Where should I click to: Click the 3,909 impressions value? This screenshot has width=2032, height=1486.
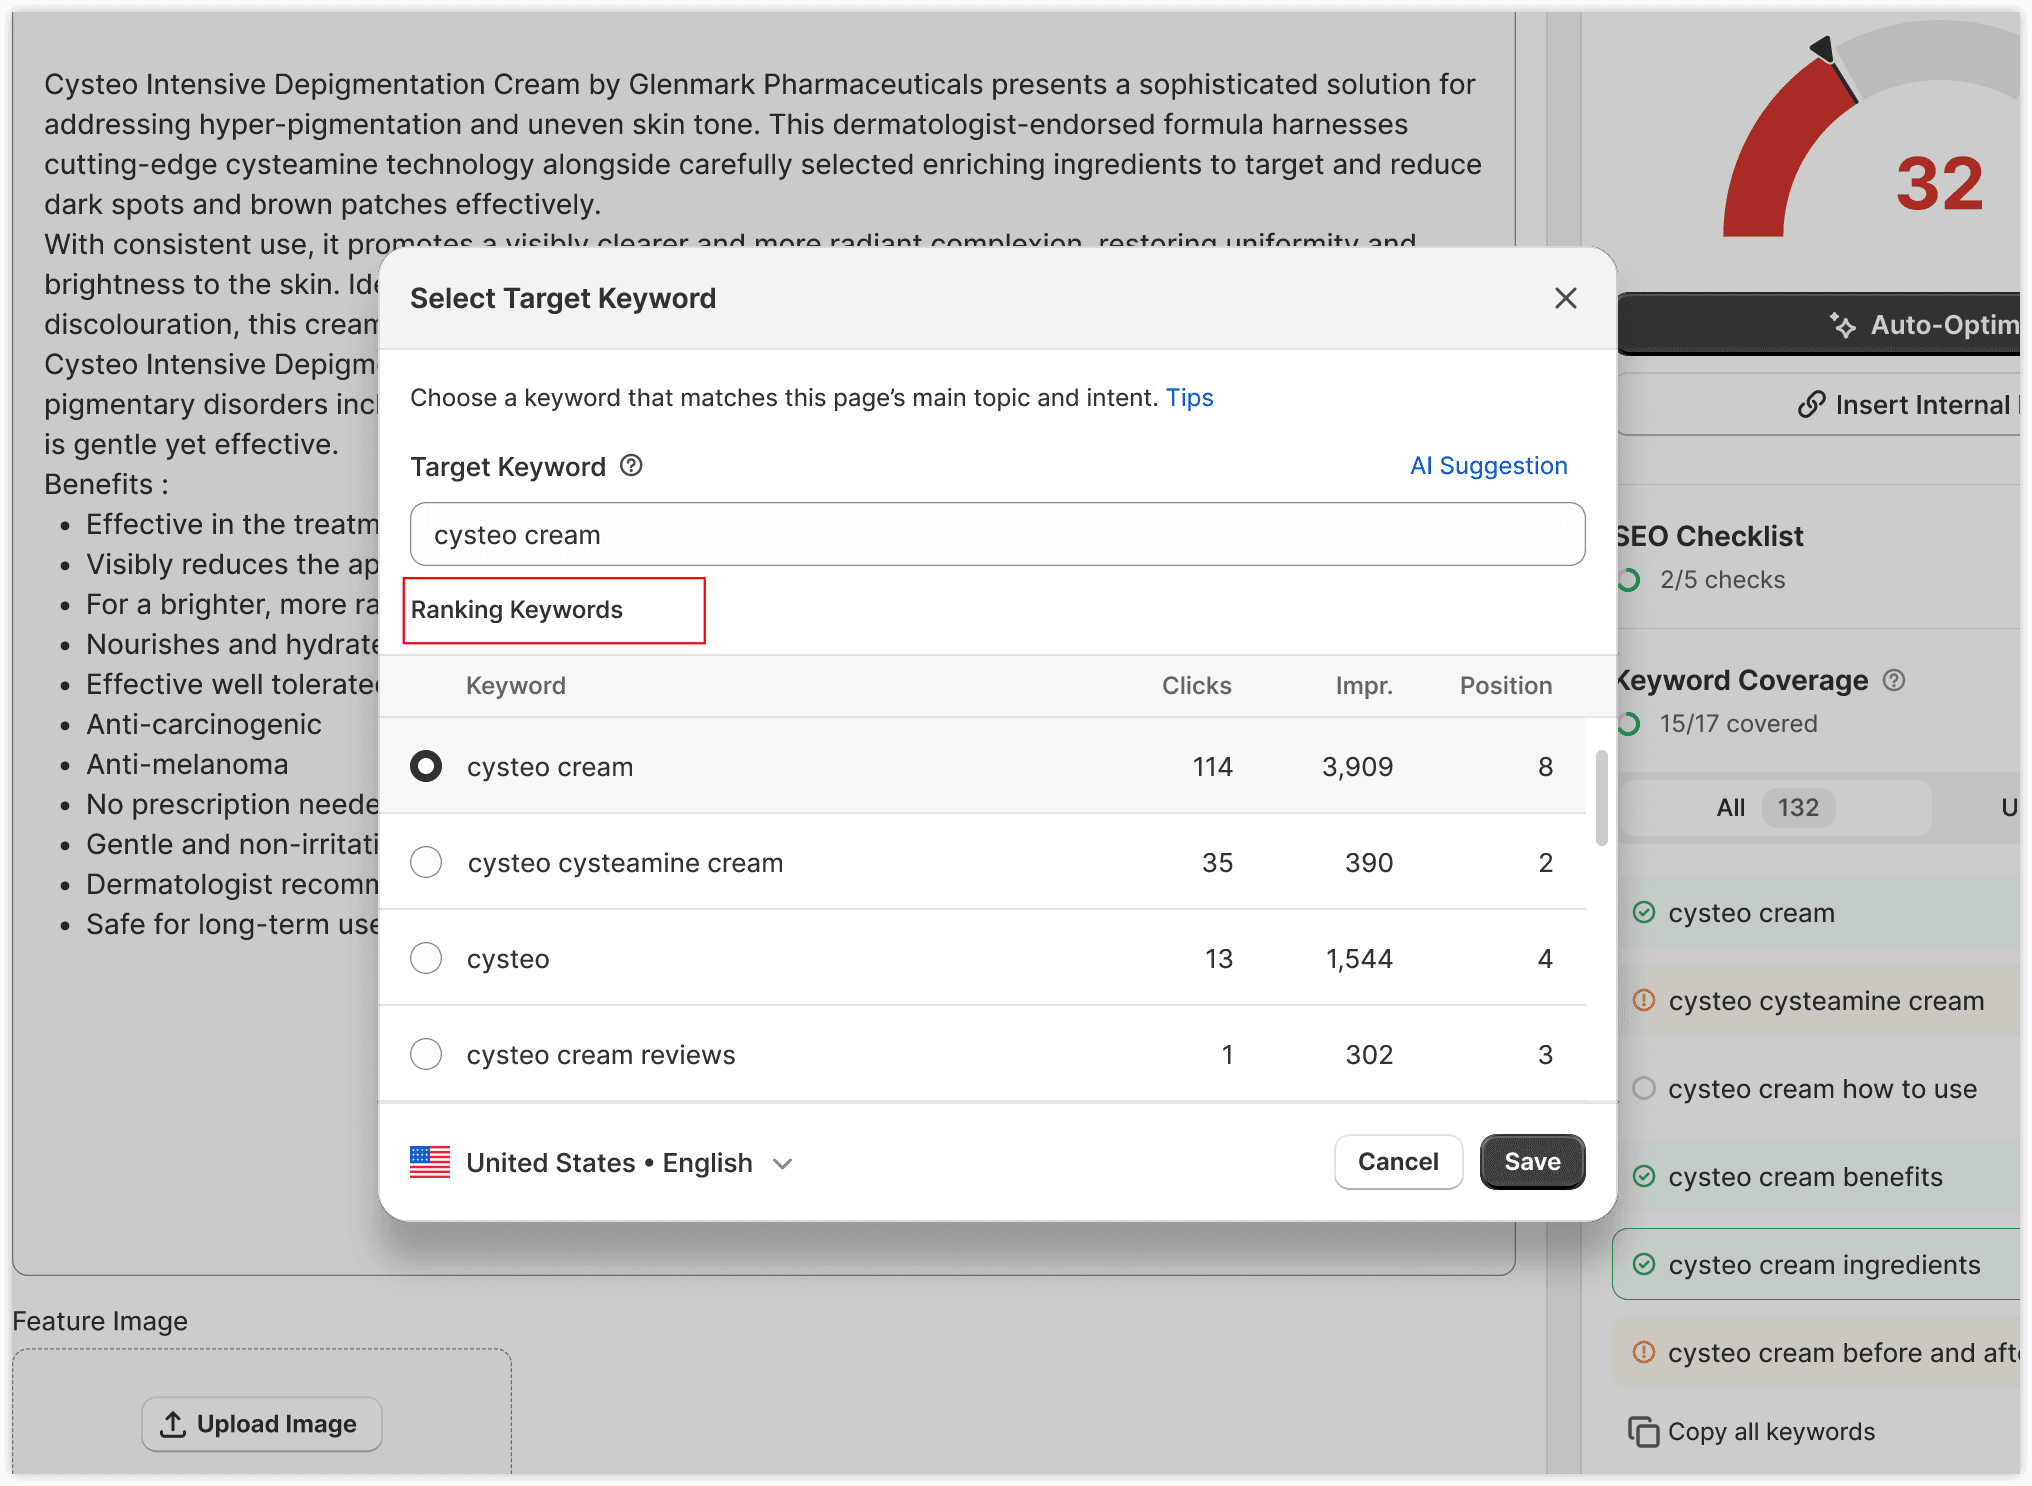tap(1357, 767)
